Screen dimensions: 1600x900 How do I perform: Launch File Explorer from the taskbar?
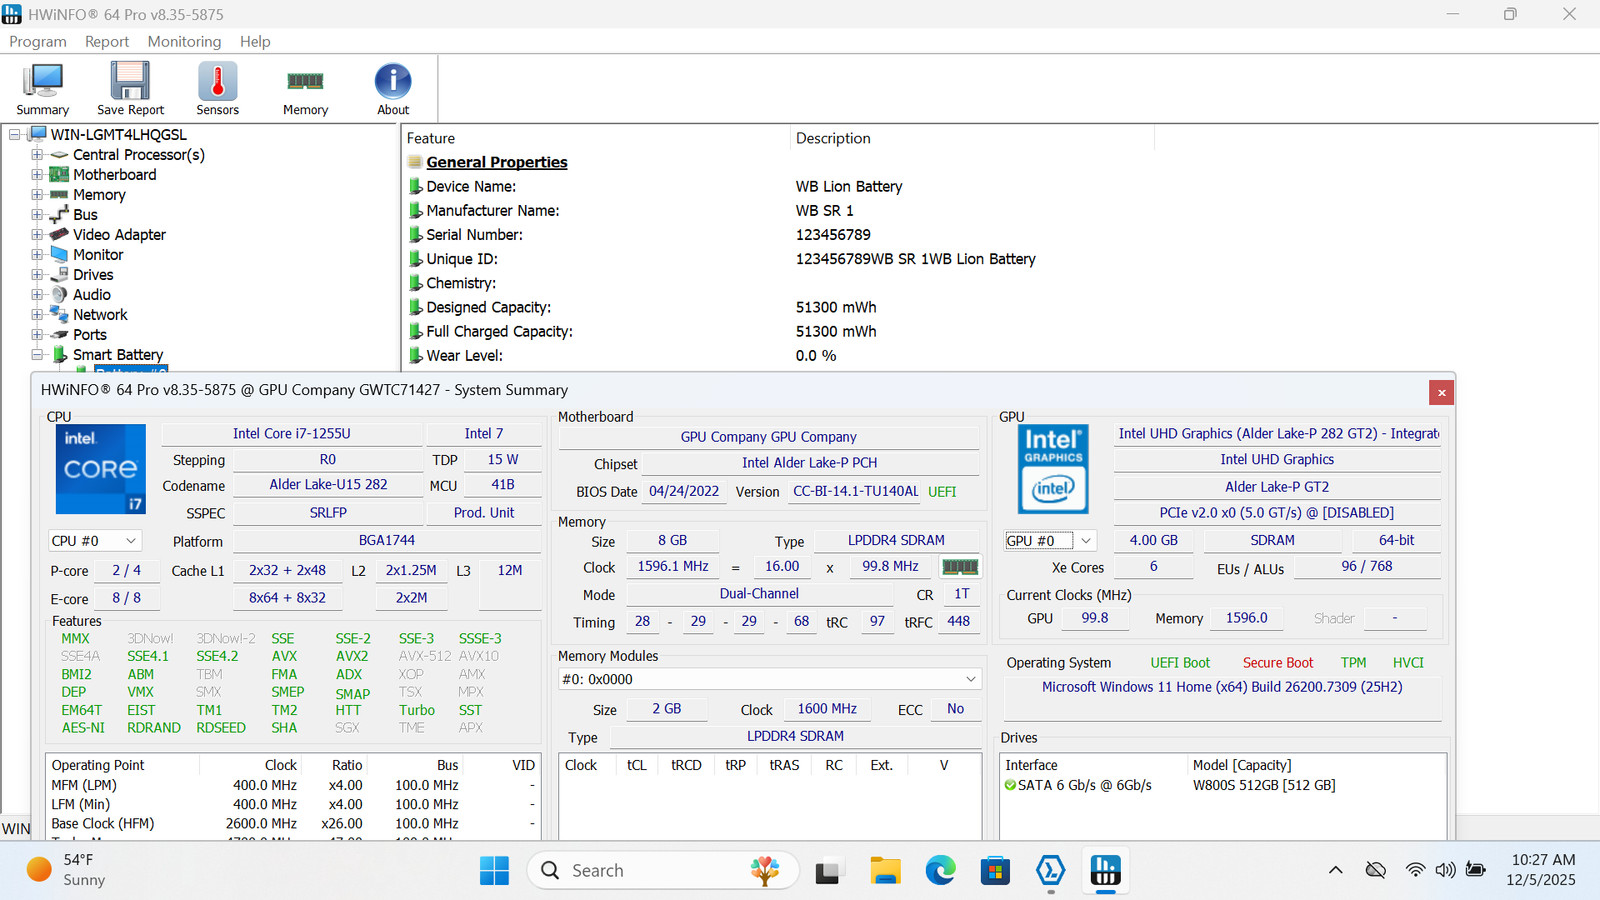coord(885,871)
